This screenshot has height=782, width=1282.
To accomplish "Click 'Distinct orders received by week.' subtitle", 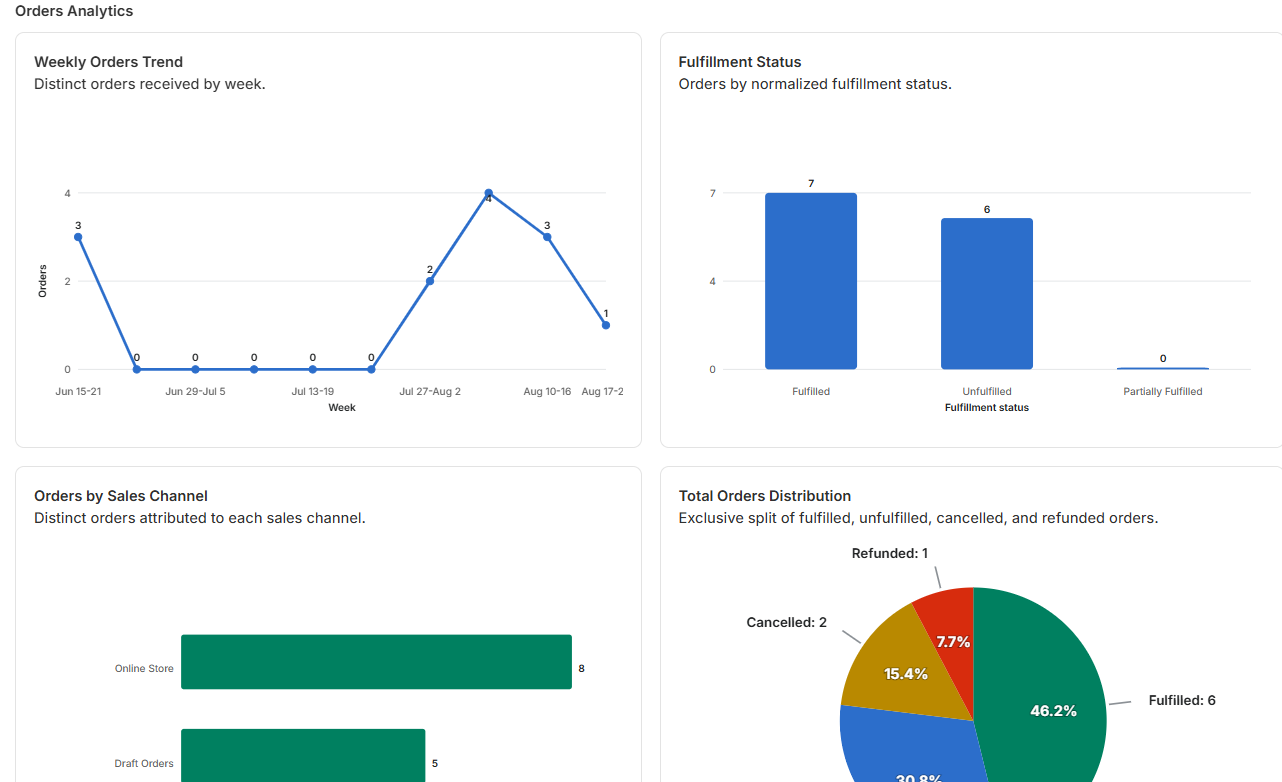I will 150,84.
